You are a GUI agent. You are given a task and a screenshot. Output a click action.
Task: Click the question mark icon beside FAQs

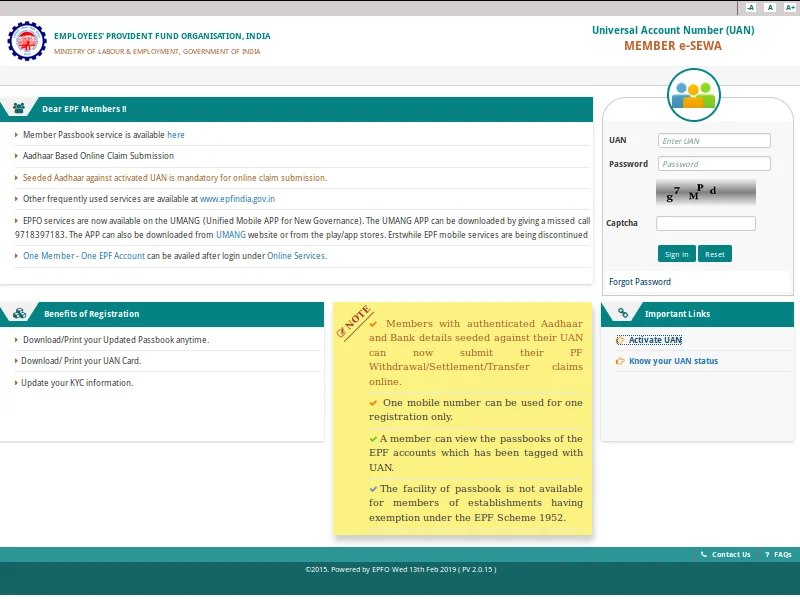(766, 553)
